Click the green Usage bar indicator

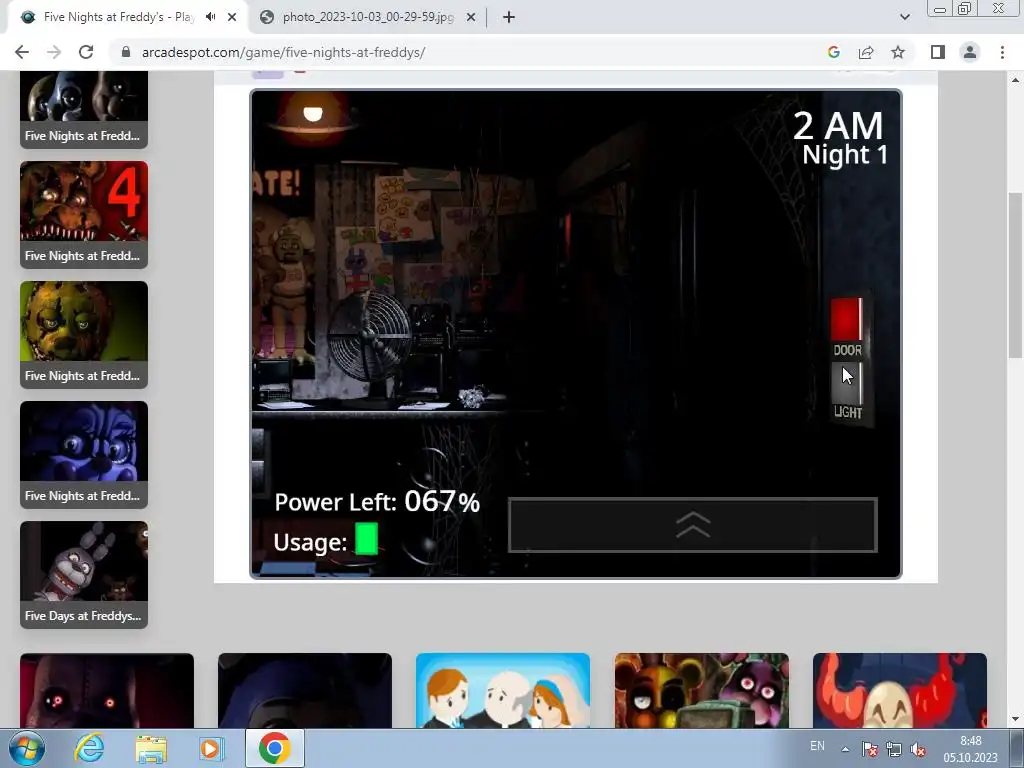pyautogui.click(x=366, y=539)
